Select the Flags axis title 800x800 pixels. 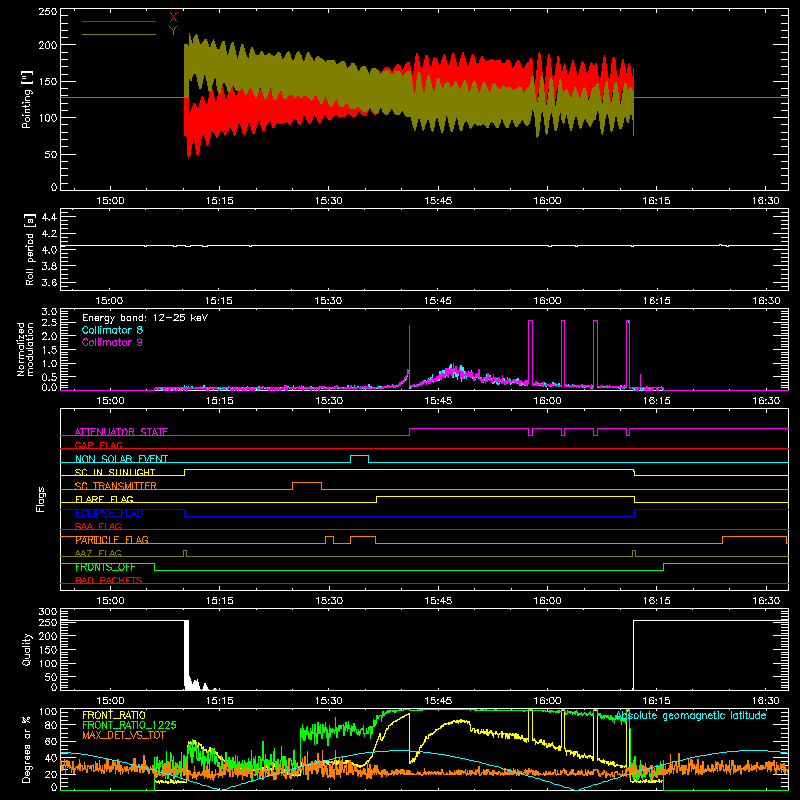41,499
